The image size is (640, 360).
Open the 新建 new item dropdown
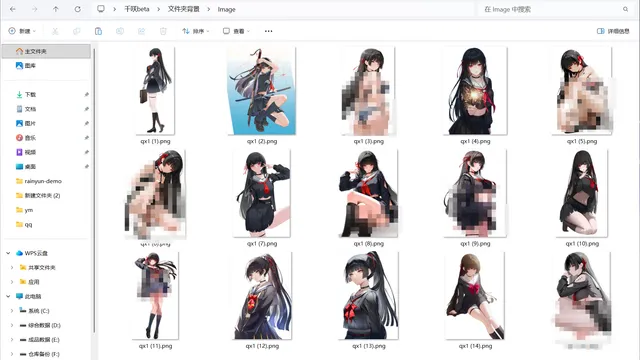click(x=22, y=31)
